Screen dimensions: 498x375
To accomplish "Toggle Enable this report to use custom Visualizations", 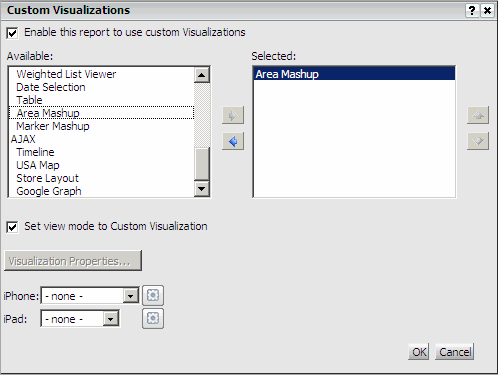I will tap(12, 33).
